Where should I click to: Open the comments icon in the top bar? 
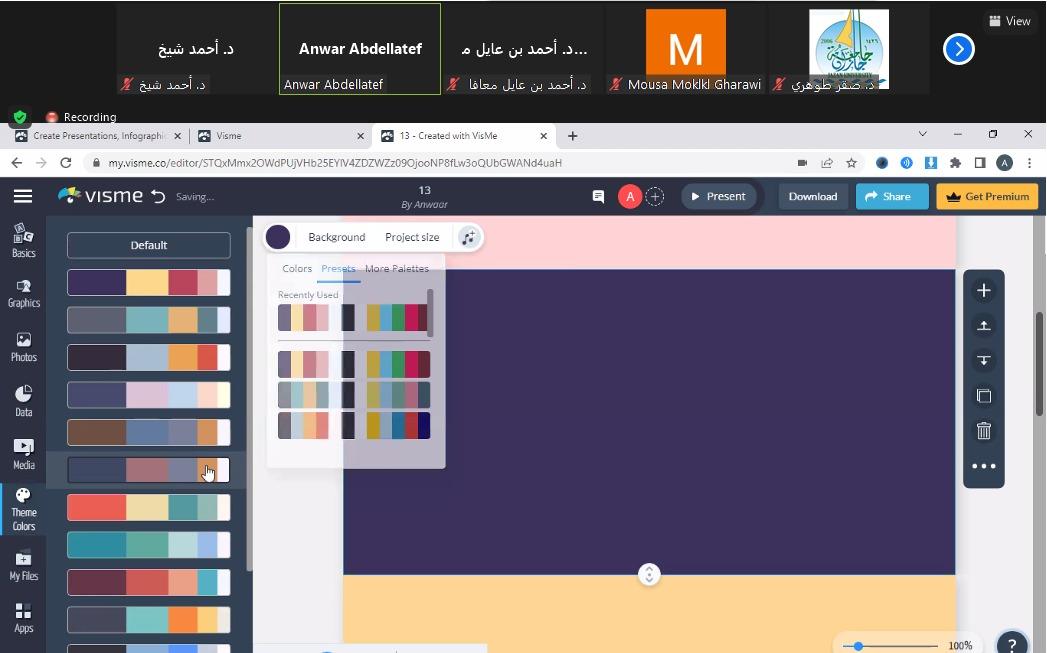(x=598, y=197)
